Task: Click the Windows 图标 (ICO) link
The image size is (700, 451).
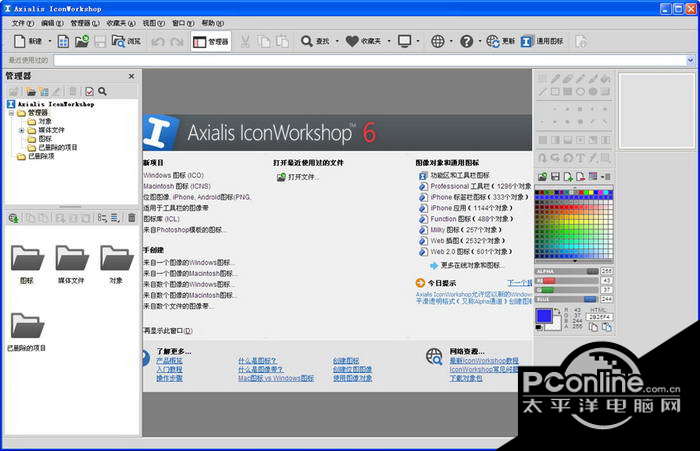Action: click(x=173, y=175)
